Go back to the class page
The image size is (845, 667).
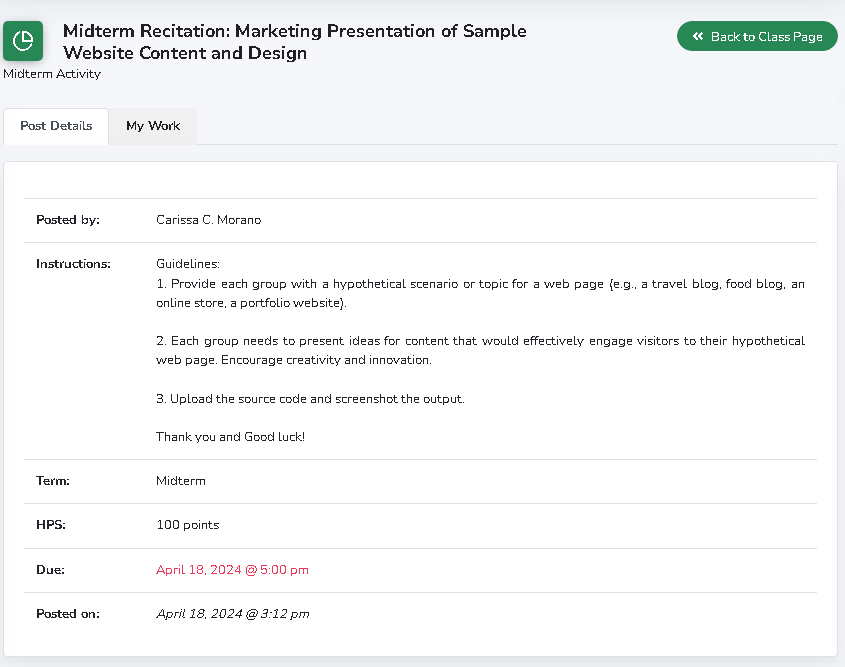coord(757,36)
